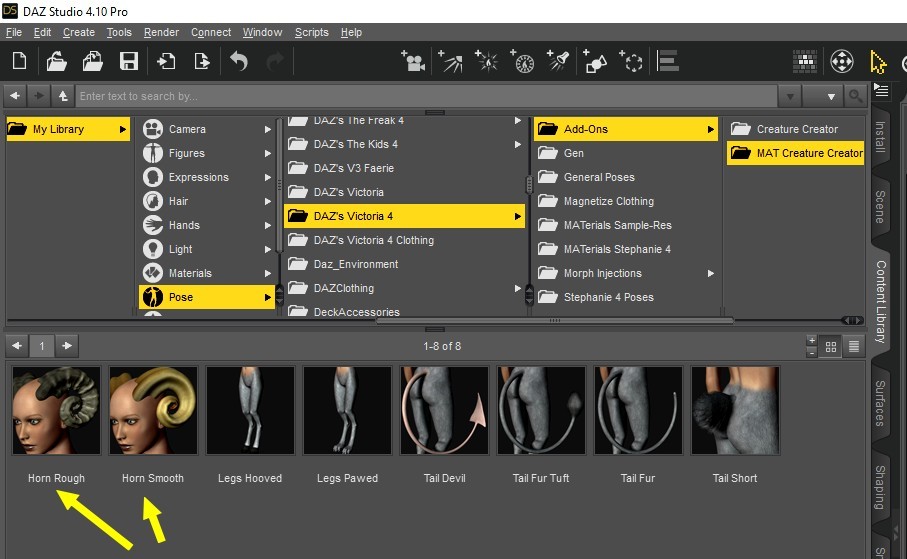Open the Stephanie 4 Poses folder
Viewport: 907px width, 559px height.
click(625, 297)
